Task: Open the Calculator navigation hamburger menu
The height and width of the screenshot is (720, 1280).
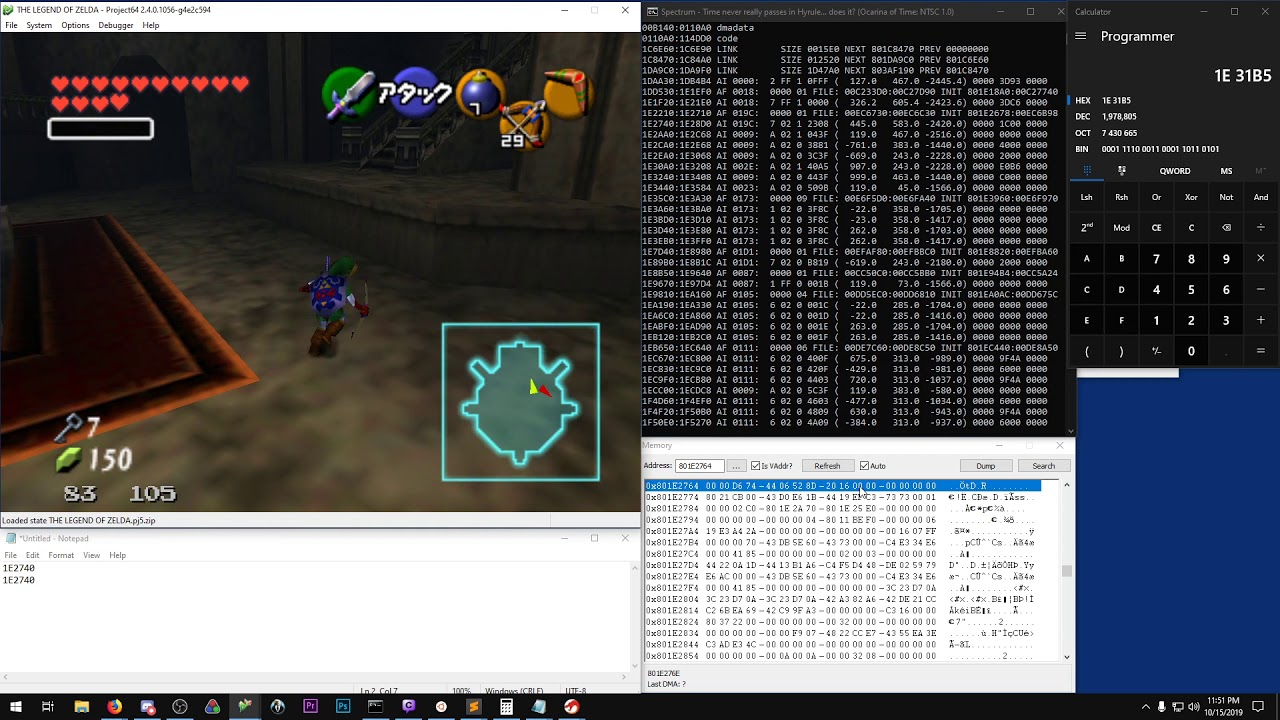Action: (x=1081, y=36)
